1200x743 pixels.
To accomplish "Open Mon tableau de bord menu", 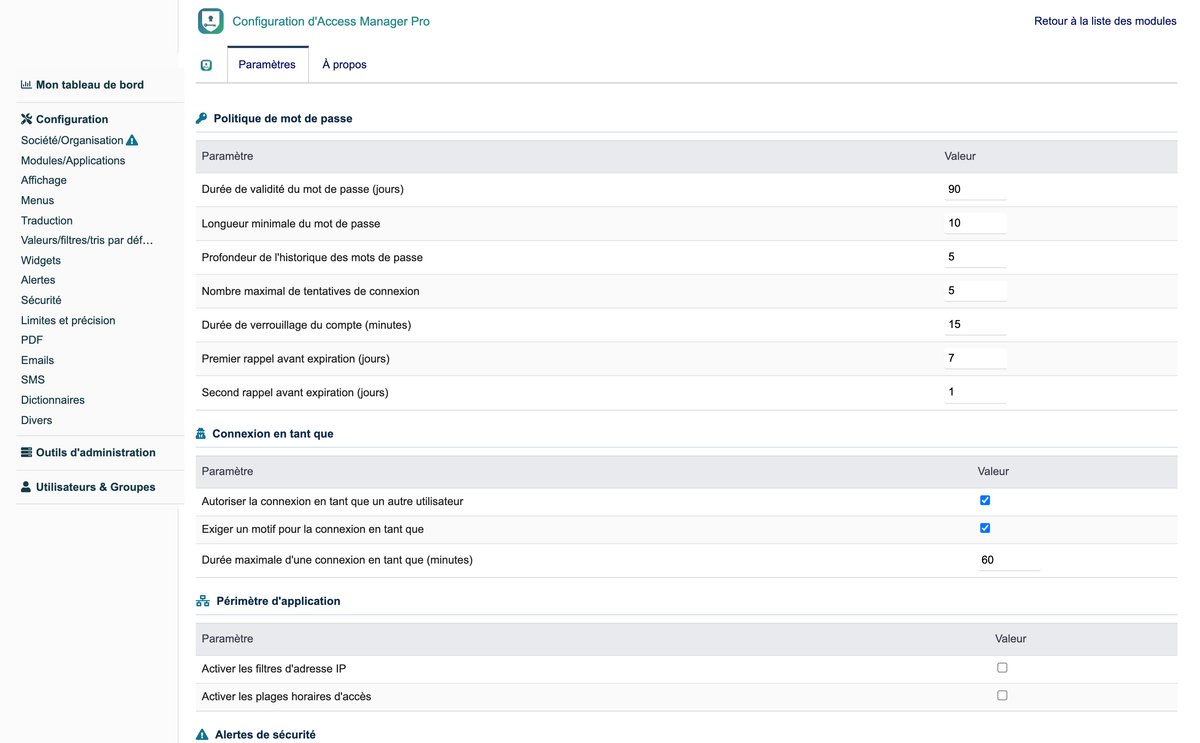I will pos(90,85).
